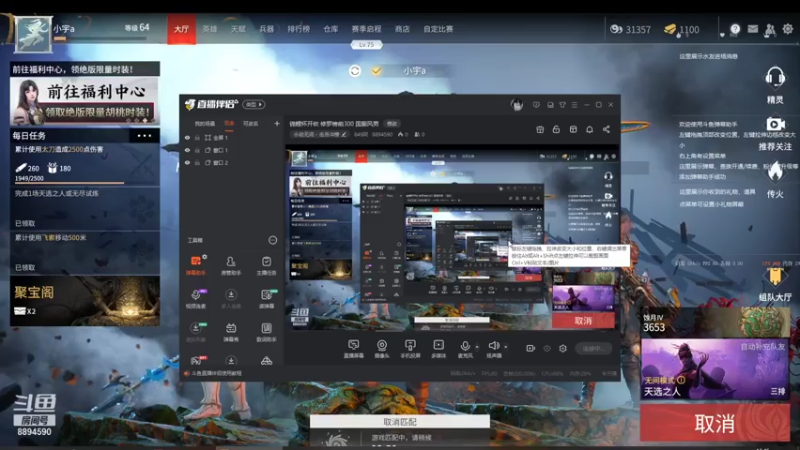The width and height of the screenshot is (800, 450).
Task: Open streaming app hamburger menu in title bar
Action: pyautogui.click(x=574, y=105)
